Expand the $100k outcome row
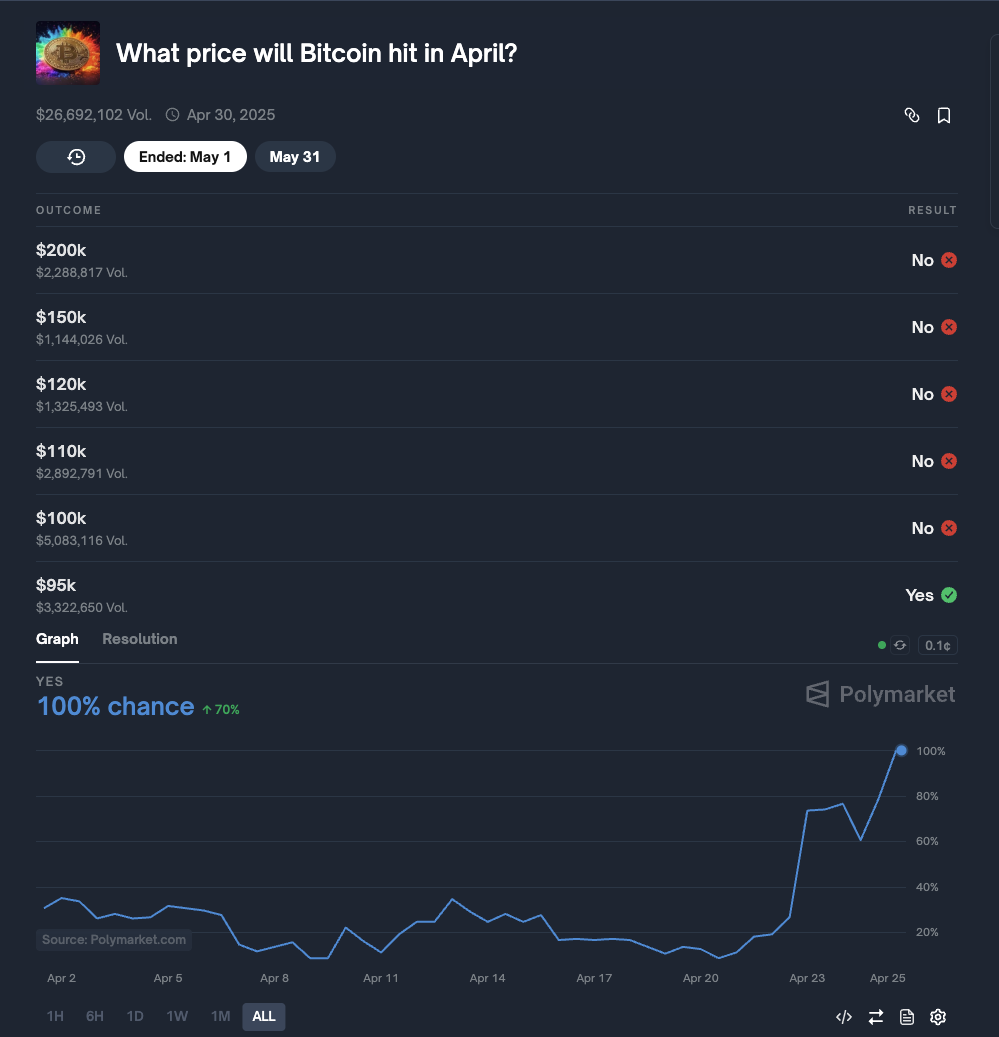999x1037 pixels. pos(496,528)
